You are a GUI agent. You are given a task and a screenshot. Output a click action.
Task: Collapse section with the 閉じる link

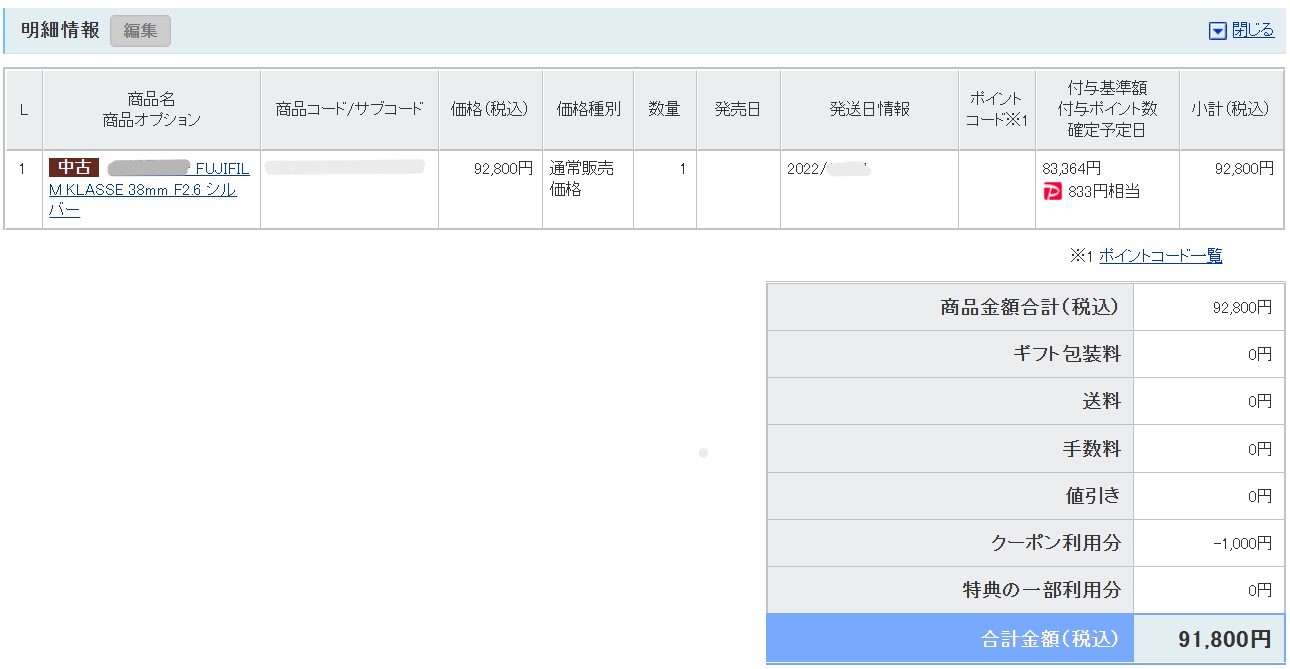[x=1253, y=30]
